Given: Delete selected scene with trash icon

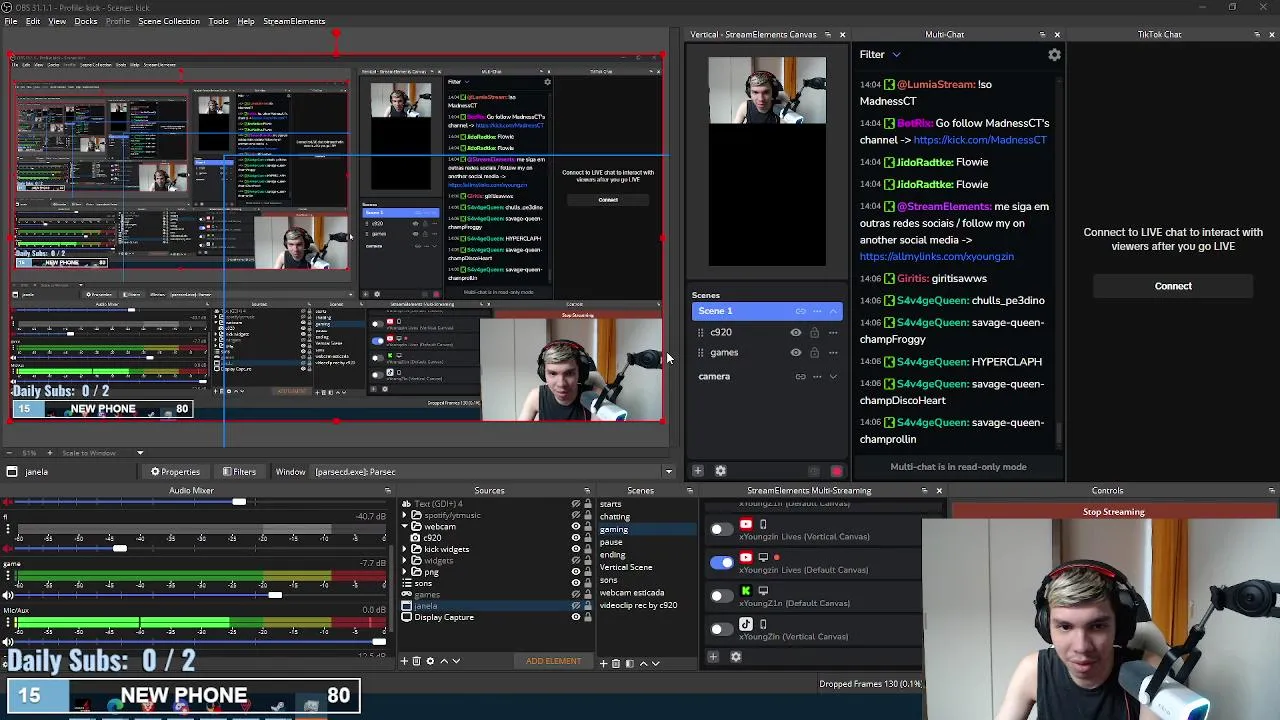Looking at the screenshot, I should [x=616, y=663].
